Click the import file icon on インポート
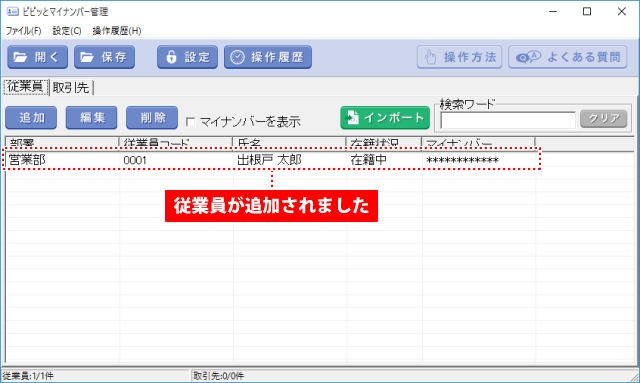Viewport: 640px width, 383px height. coord(352,118)
